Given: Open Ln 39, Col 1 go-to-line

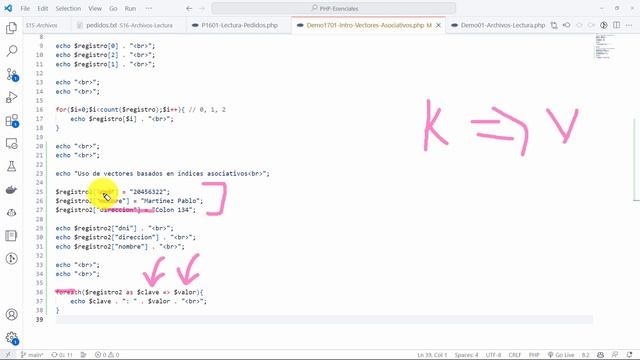Looking at the screenshot, I should (432, 355).
